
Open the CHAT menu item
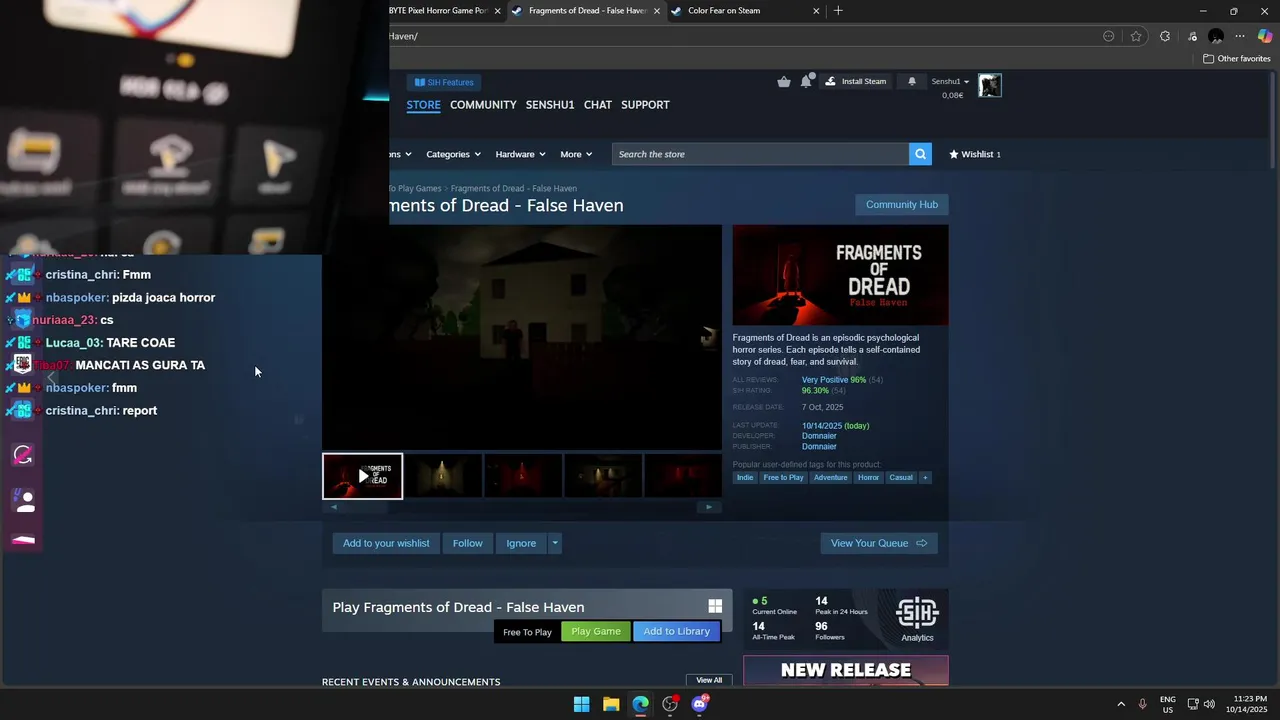coord(598,104)
